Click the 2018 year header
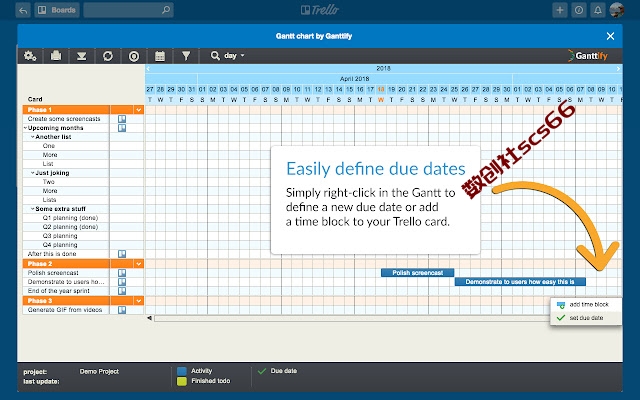640x400 pixels. [x=383, y=69]
